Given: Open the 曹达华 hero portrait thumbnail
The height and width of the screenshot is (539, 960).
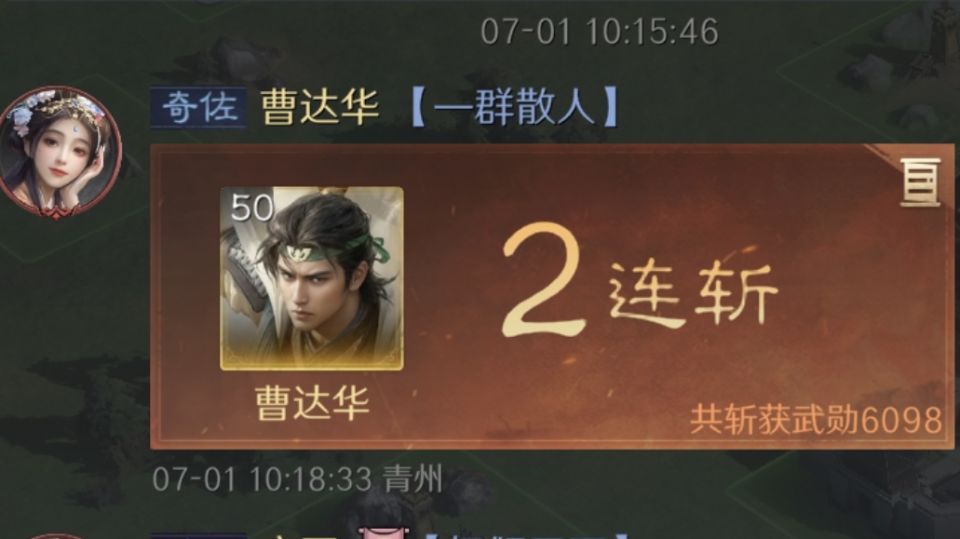Looking at the screenshot, I should [x=312, y=279].
